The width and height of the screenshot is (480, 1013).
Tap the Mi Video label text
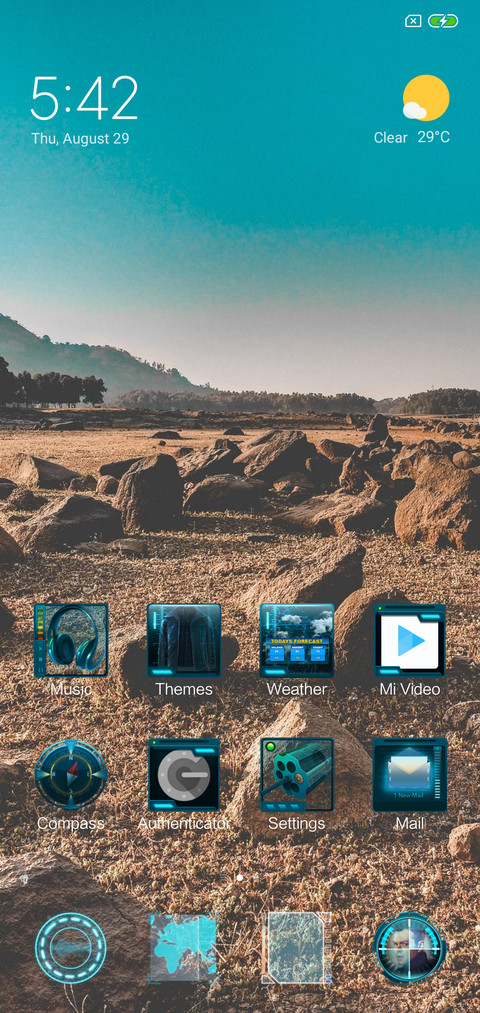click(410, 689)
